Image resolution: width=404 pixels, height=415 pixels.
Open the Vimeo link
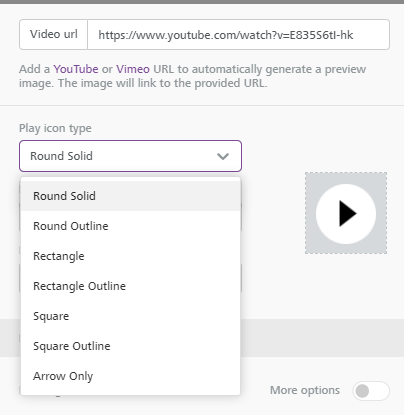(133, 69)
